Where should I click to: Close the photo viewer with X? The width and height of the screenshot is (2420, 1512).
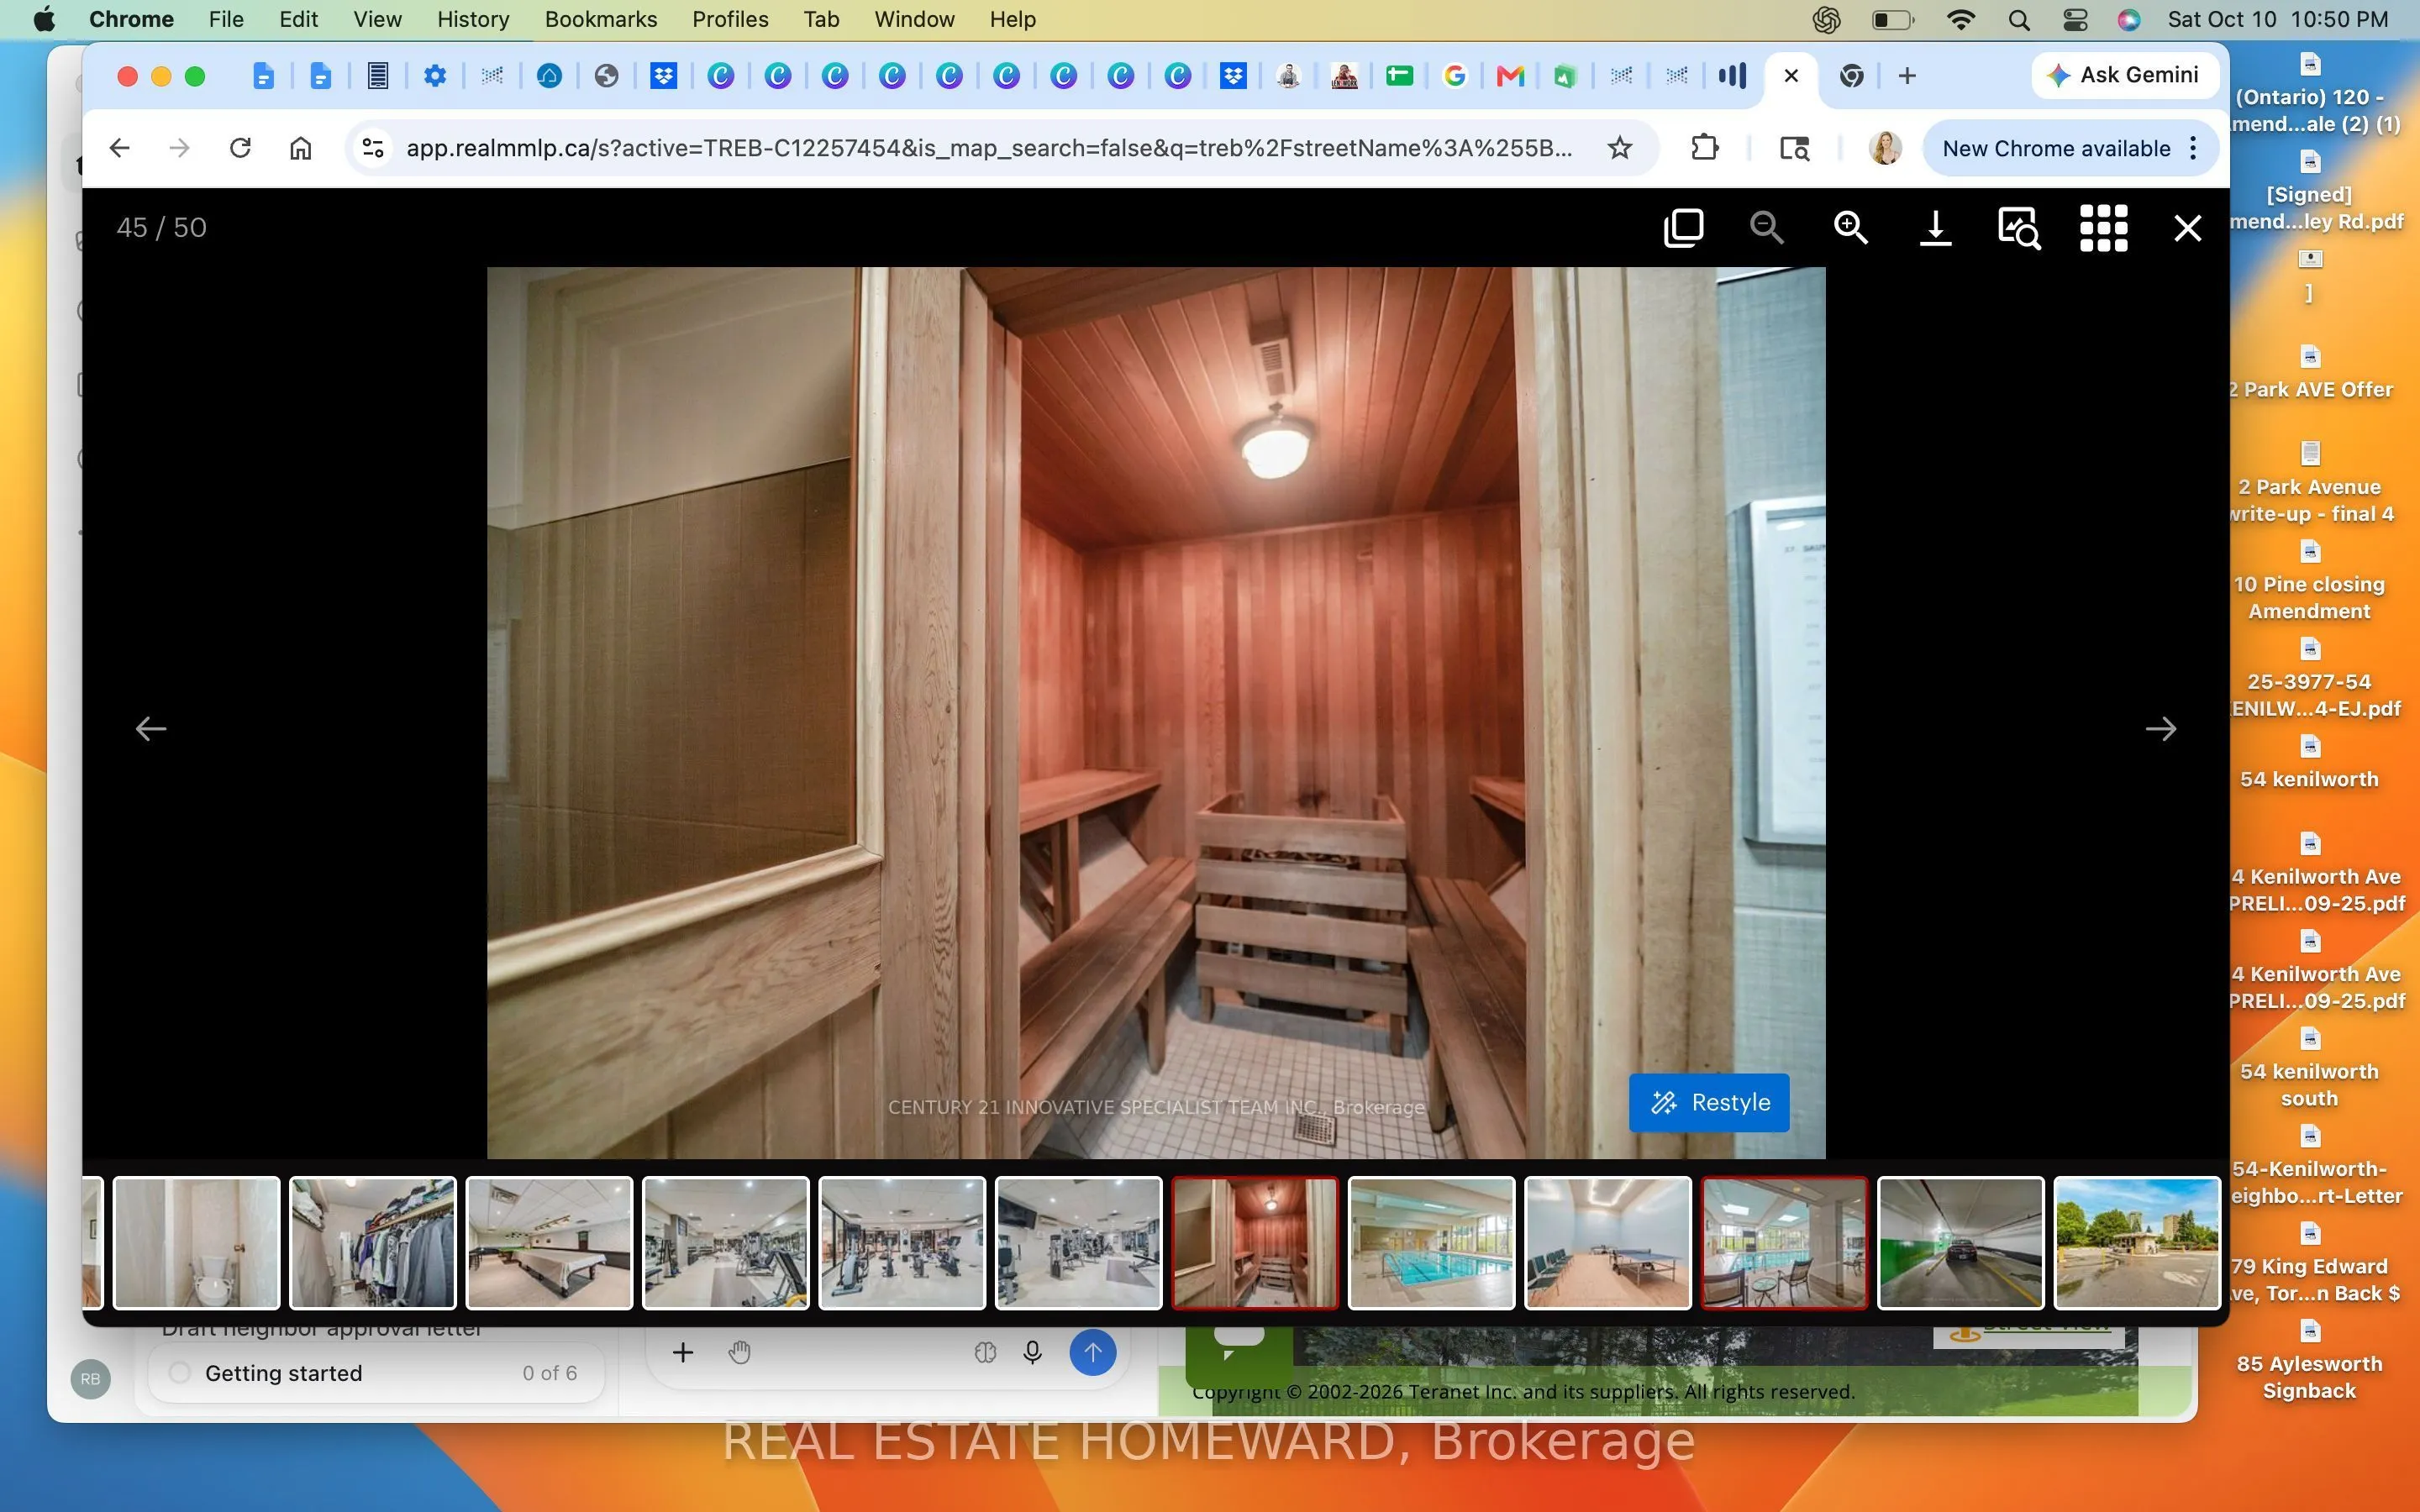(x=2187, y=228)
